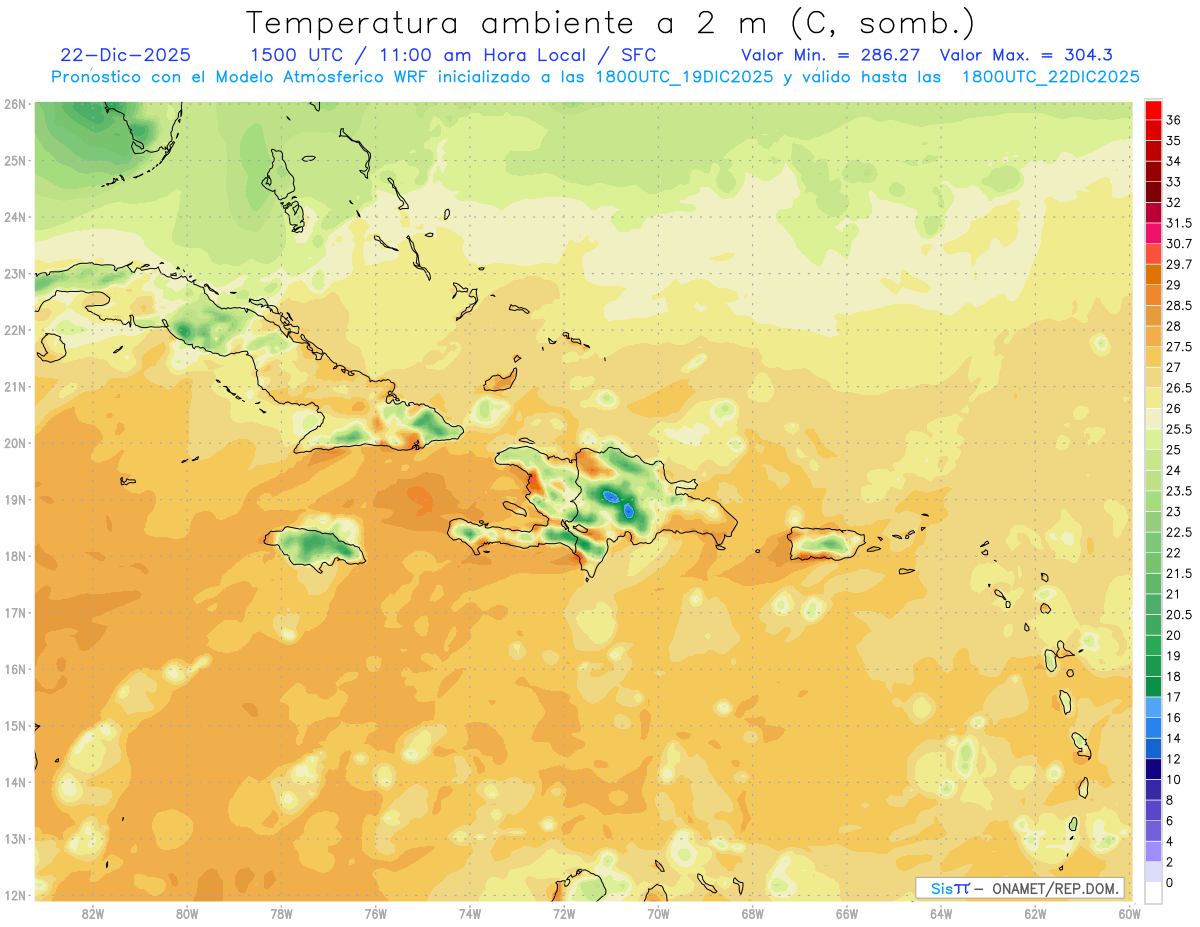1200x927 pixels.
Task: Click the '64W' longitude label
Action: (940, 913)
